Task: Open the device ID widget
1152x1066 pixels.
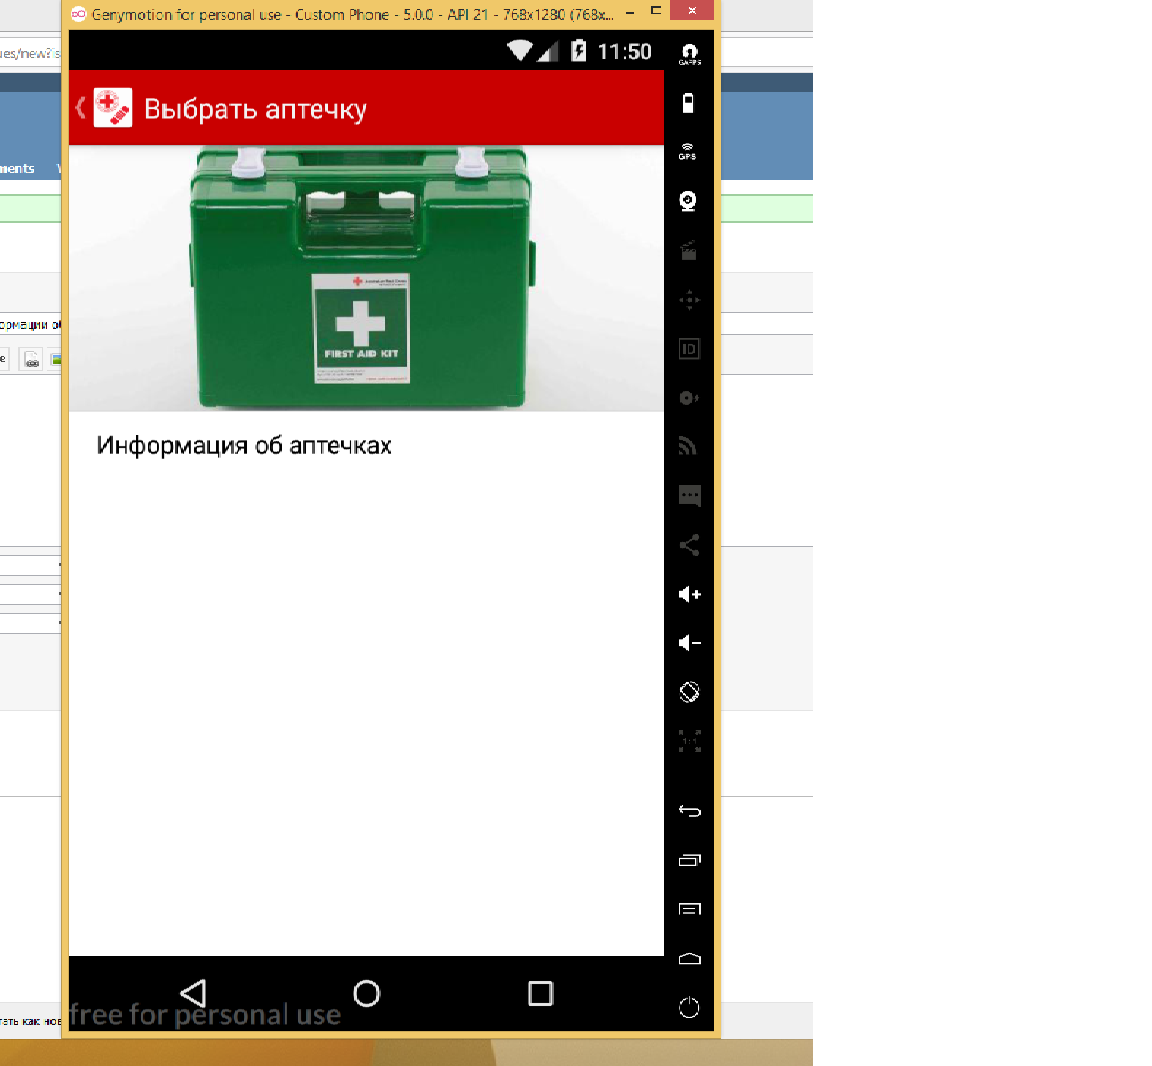Action: click(689, 349)
